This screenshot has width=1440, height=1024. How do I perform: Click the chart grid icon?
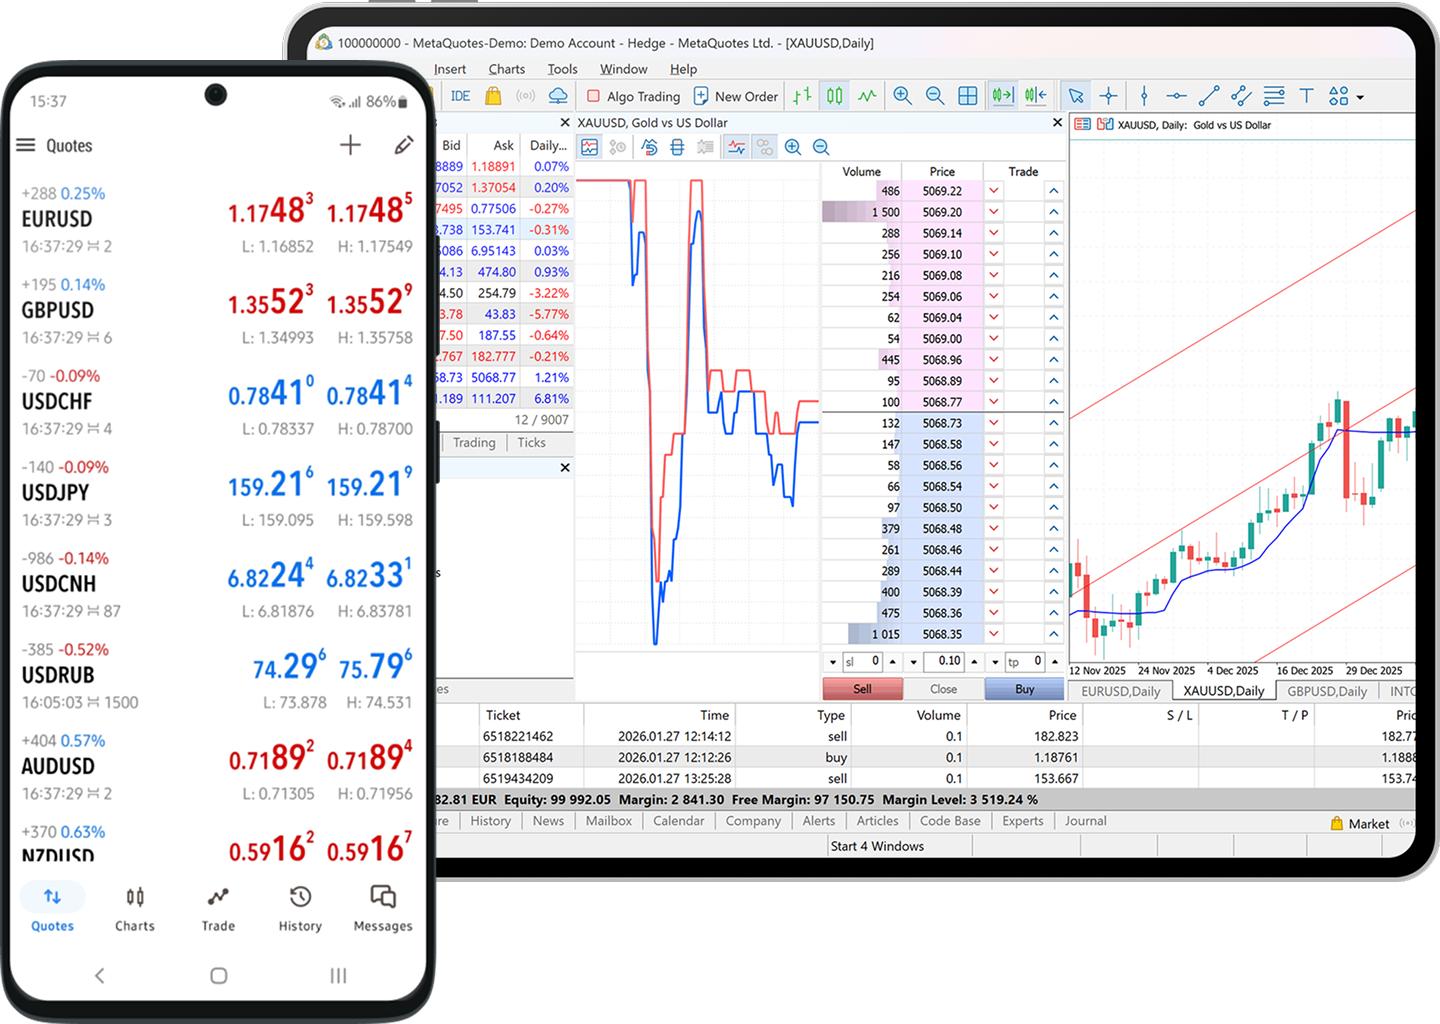pos(967,96)
